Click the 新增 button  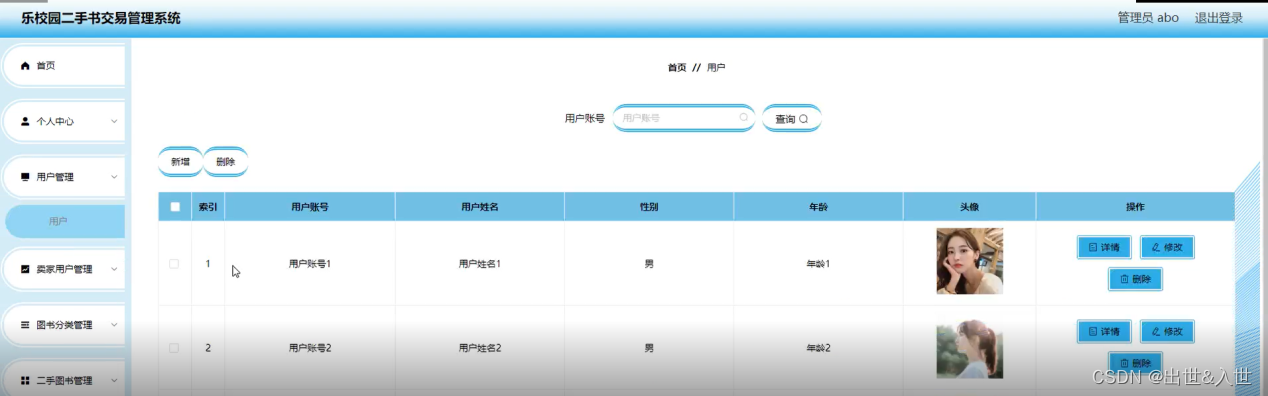pos(180,162)
